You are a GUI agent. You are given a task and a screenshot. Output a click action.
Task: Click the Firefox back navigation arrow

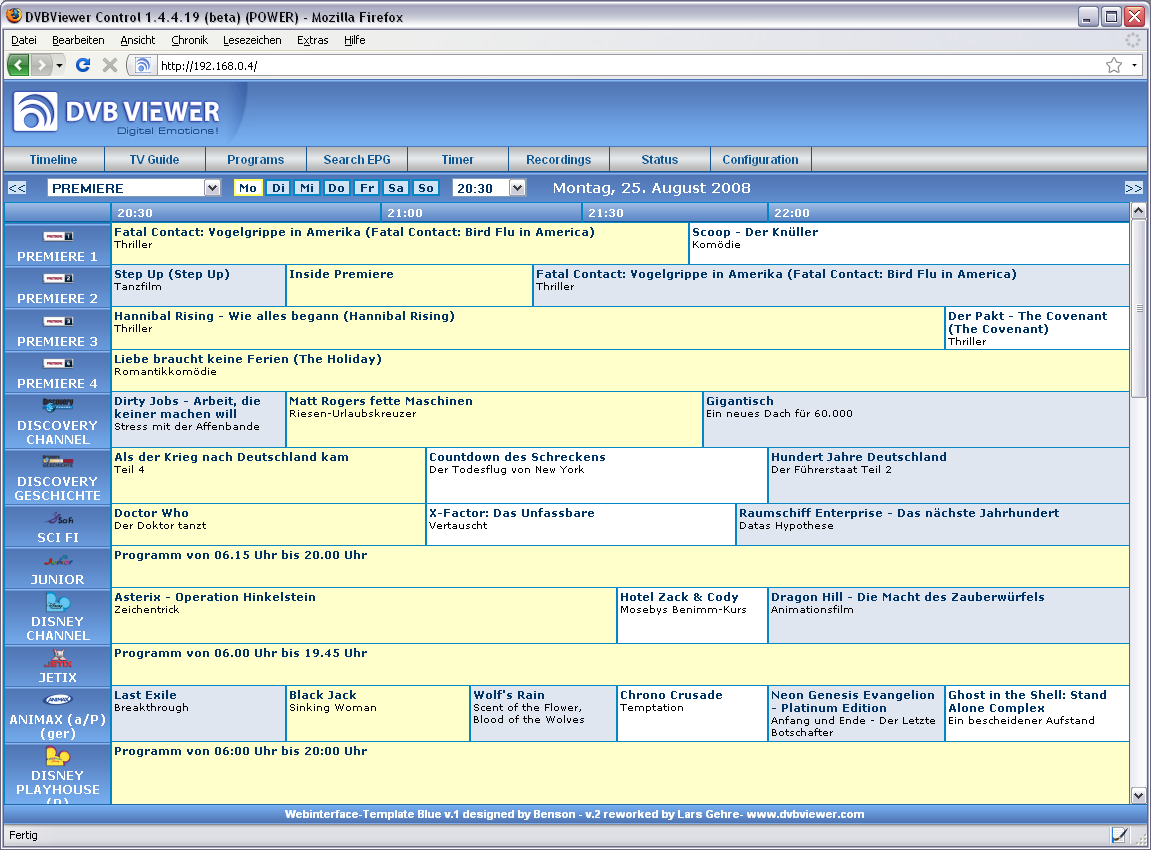tap(19, 65)
